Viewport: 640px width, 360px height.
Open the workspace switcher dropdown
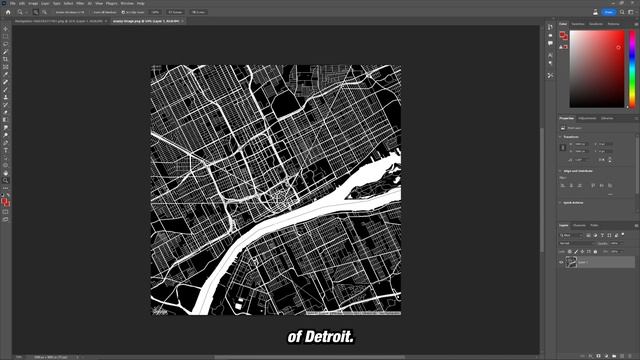631,12
